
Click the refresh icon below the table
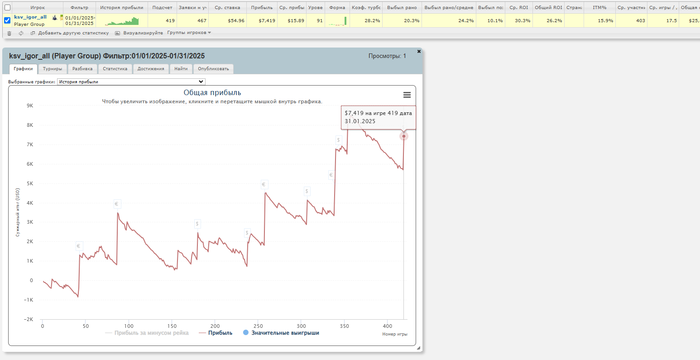[21, 33]
